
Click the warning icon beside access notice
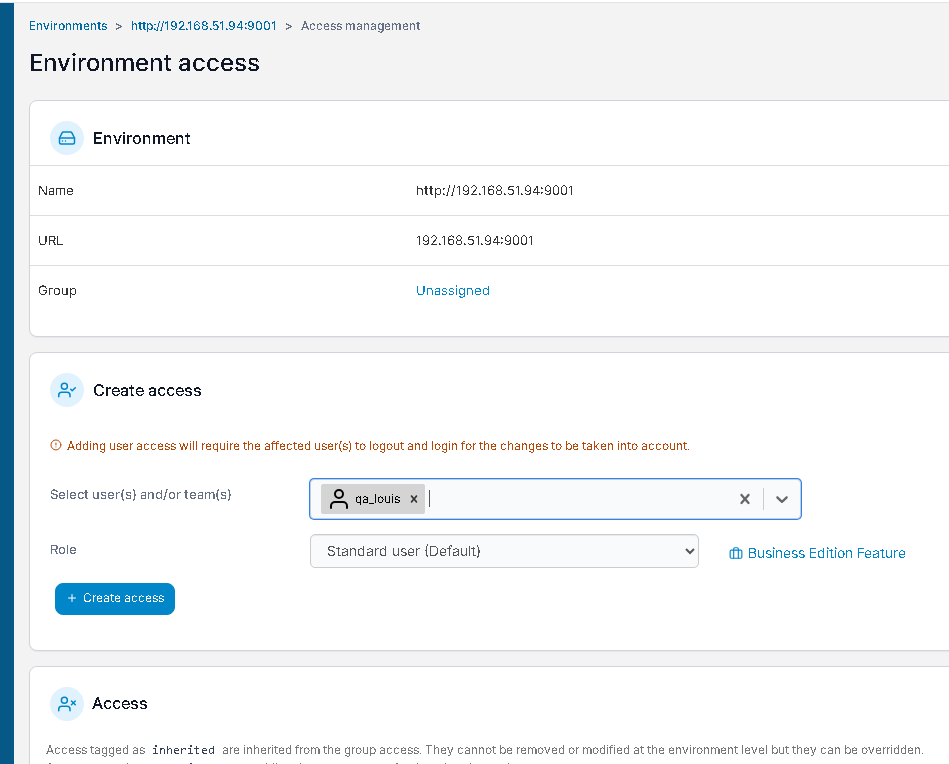pyautogui.click(x=56, y=446)
